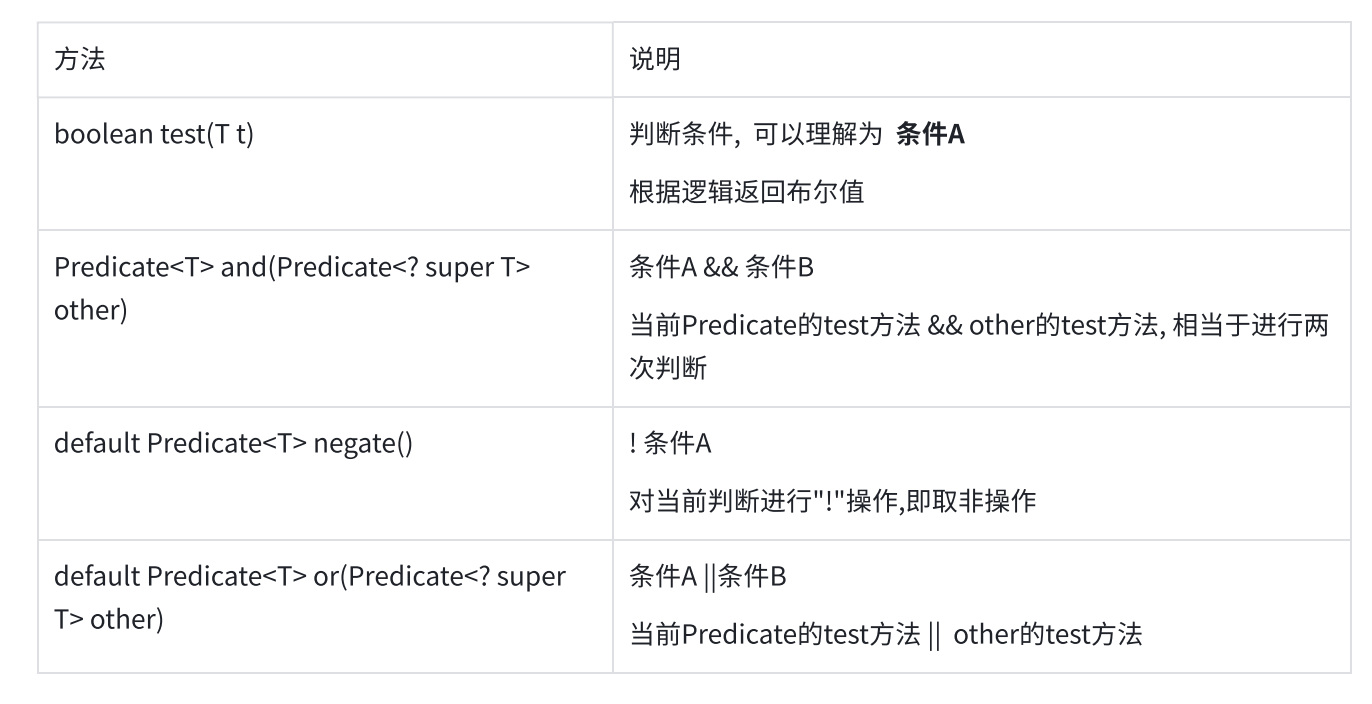
Task: Click the 根据逻辑返回布尔值 description line
Action: [746, 192]
